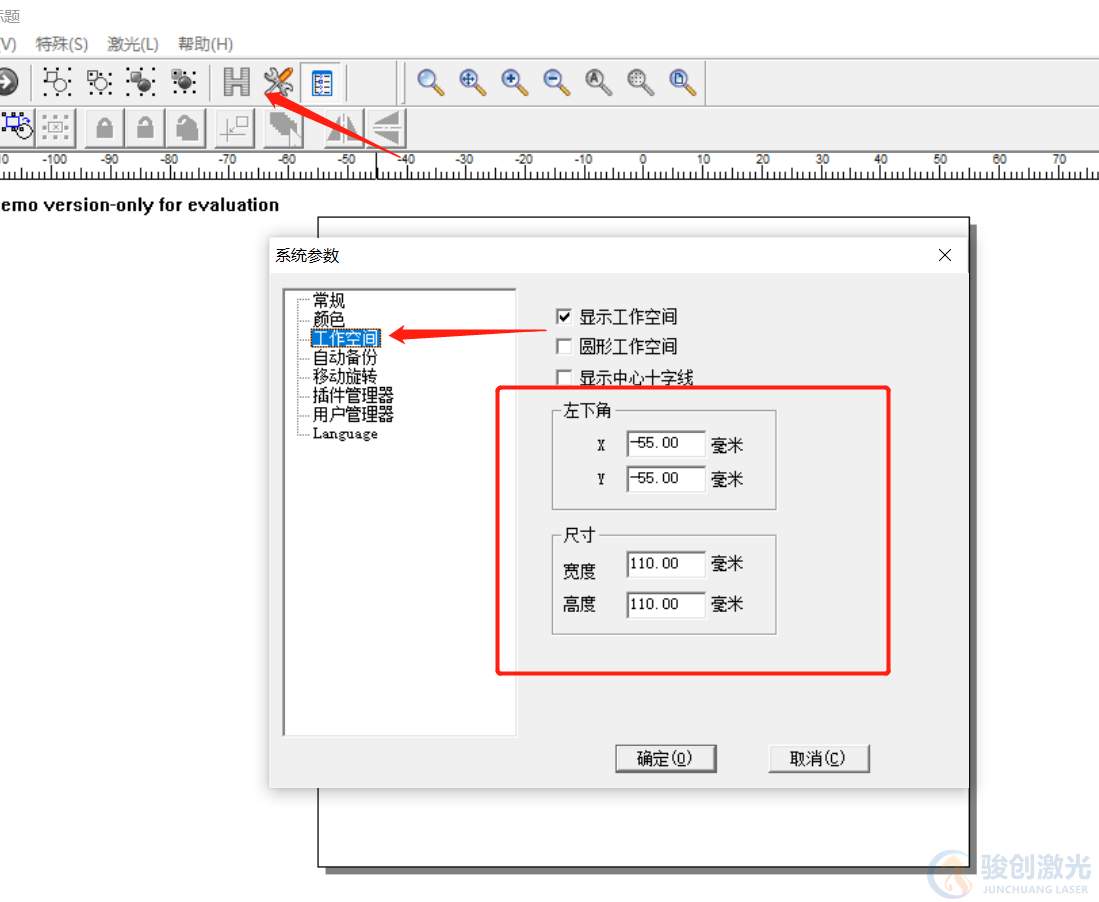Click the outlined square-and-circle selection icon
This screenshot has height=902, width=1099.
pyautogui.click(x=57, y=82)
